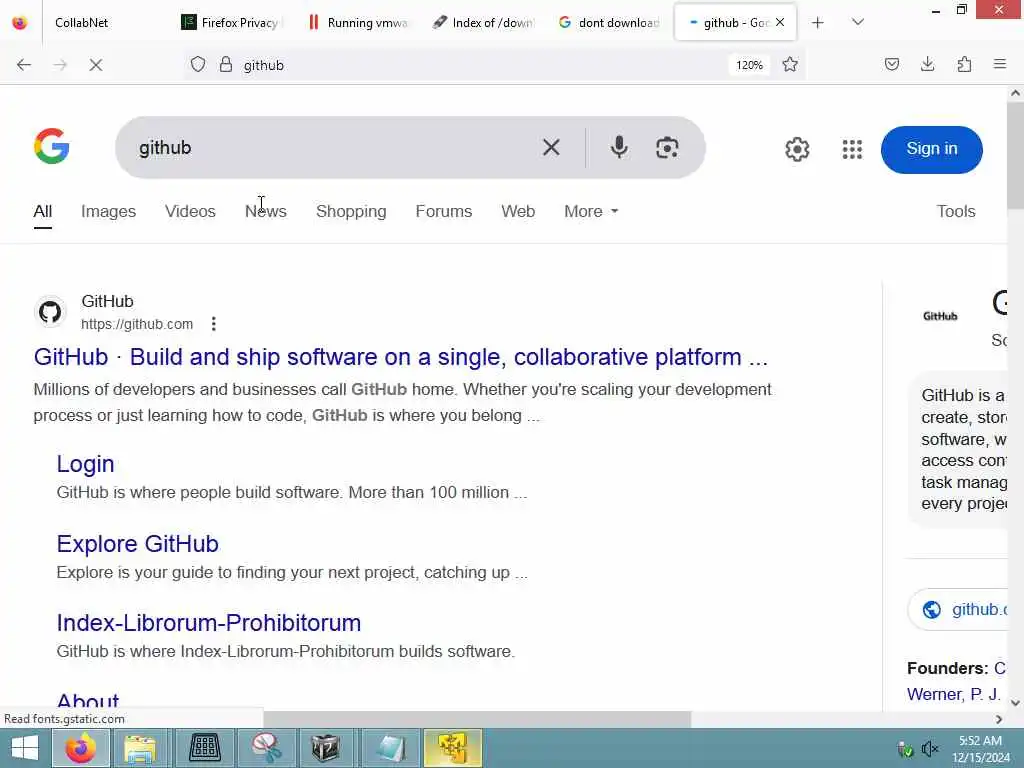This screenshot has width=1024, height=768.
Task: Expand the More search filters
Action: pyautogui.click(x=591, y=212)
